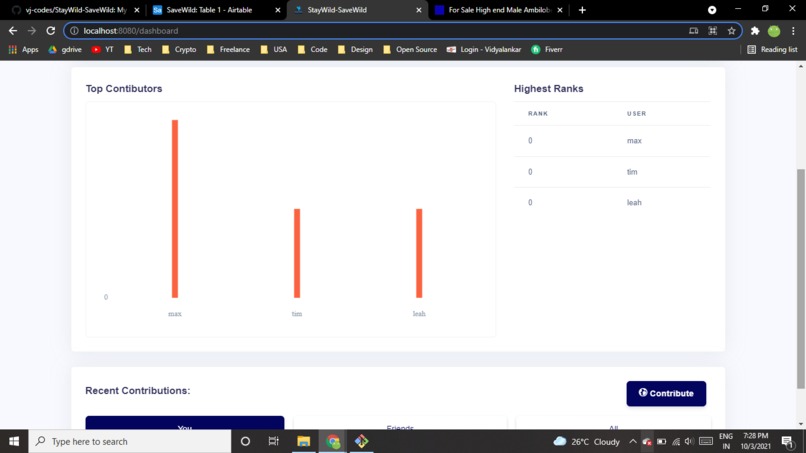Viewport: 806px width, 453px height.
Task: Open the Design bookmark folder
Action: pos(356,49)
